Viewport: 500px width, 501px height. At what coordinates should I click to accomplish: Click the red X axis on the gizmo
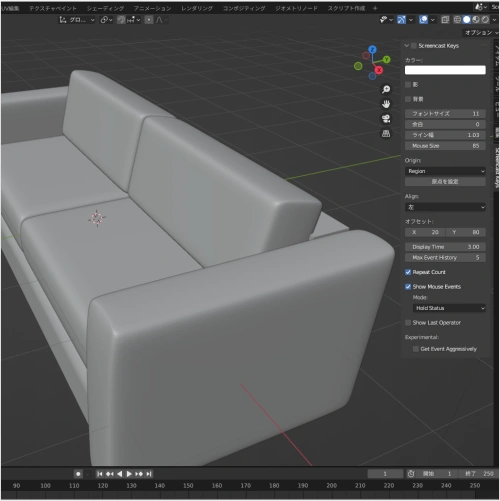pyautogui.click(x=379, y=70)
